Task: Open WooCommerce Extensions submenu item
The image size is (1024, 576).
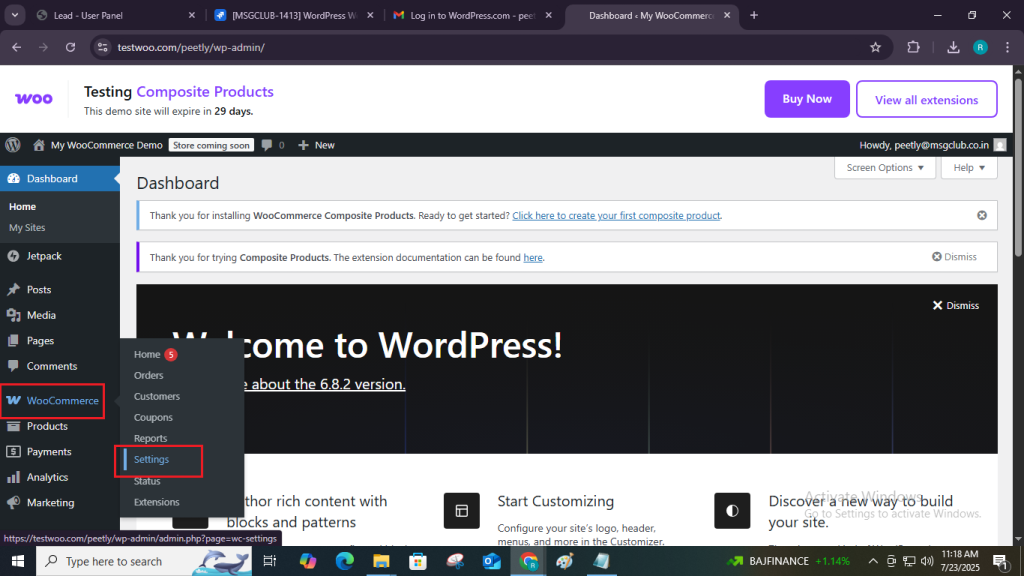Action: 157,502
